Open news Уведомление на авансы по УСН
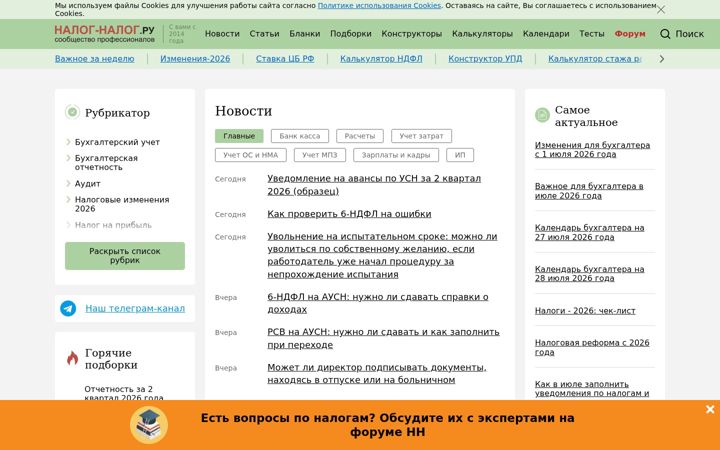The height and width of the screenshot is (450, 720). [374, 185]
